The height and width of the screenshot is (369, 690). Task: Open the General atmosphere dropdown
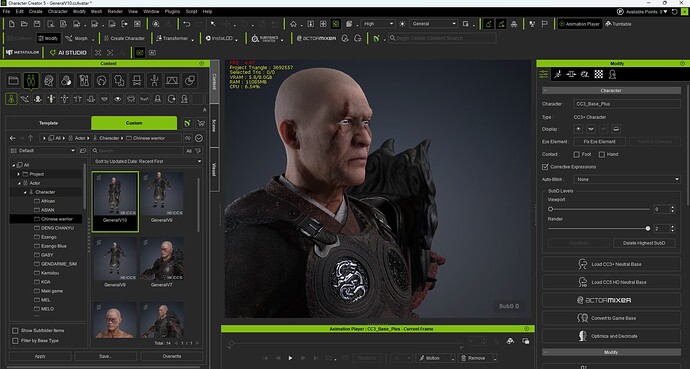[x=433, y=24]
